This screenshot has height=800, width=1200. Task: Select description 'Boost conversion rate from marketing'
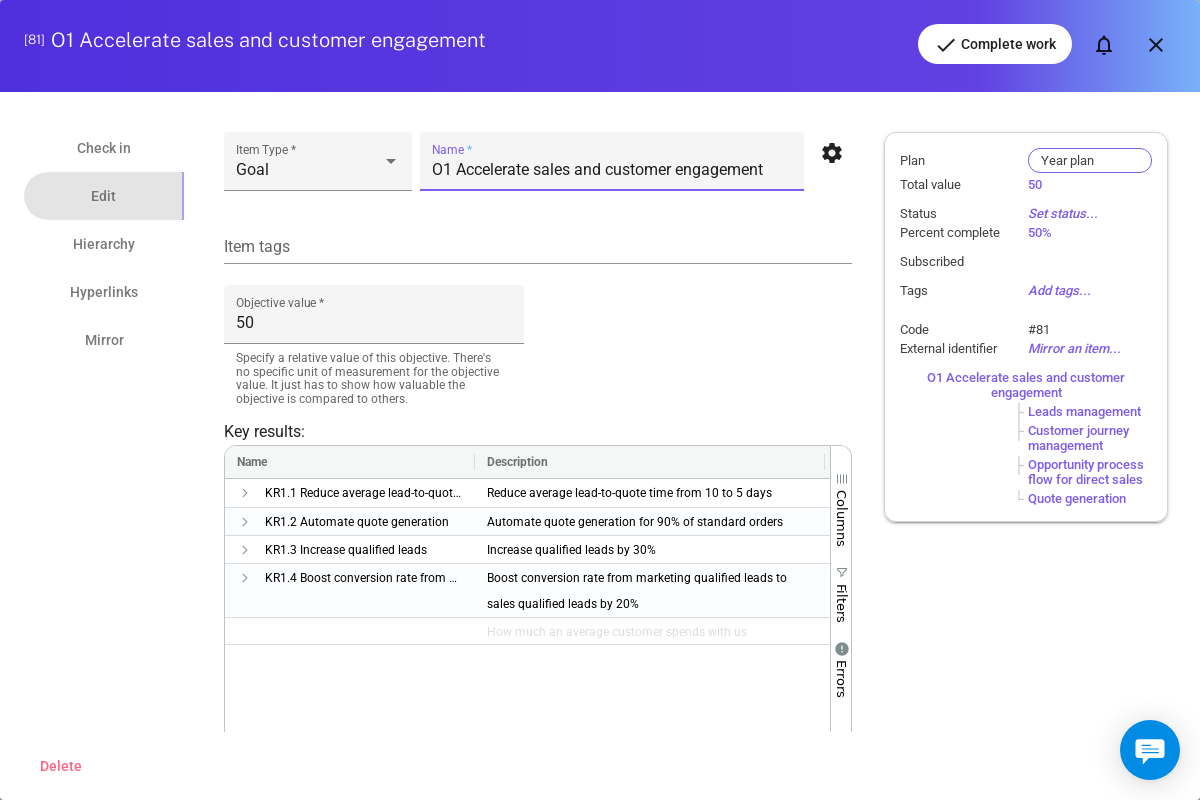[x=637, y=591]
